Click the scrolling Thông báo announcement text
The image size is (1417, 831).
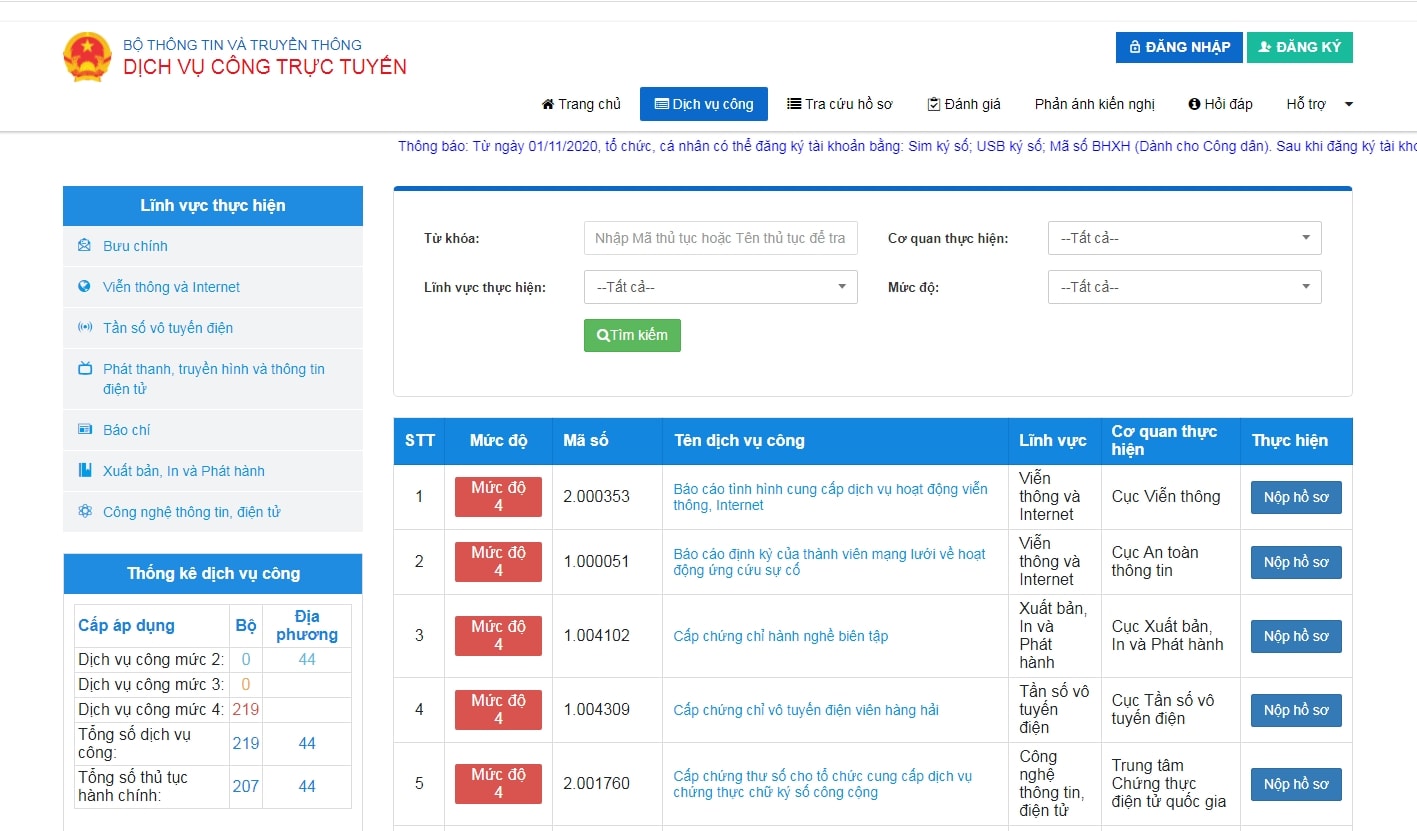(907, 146)
